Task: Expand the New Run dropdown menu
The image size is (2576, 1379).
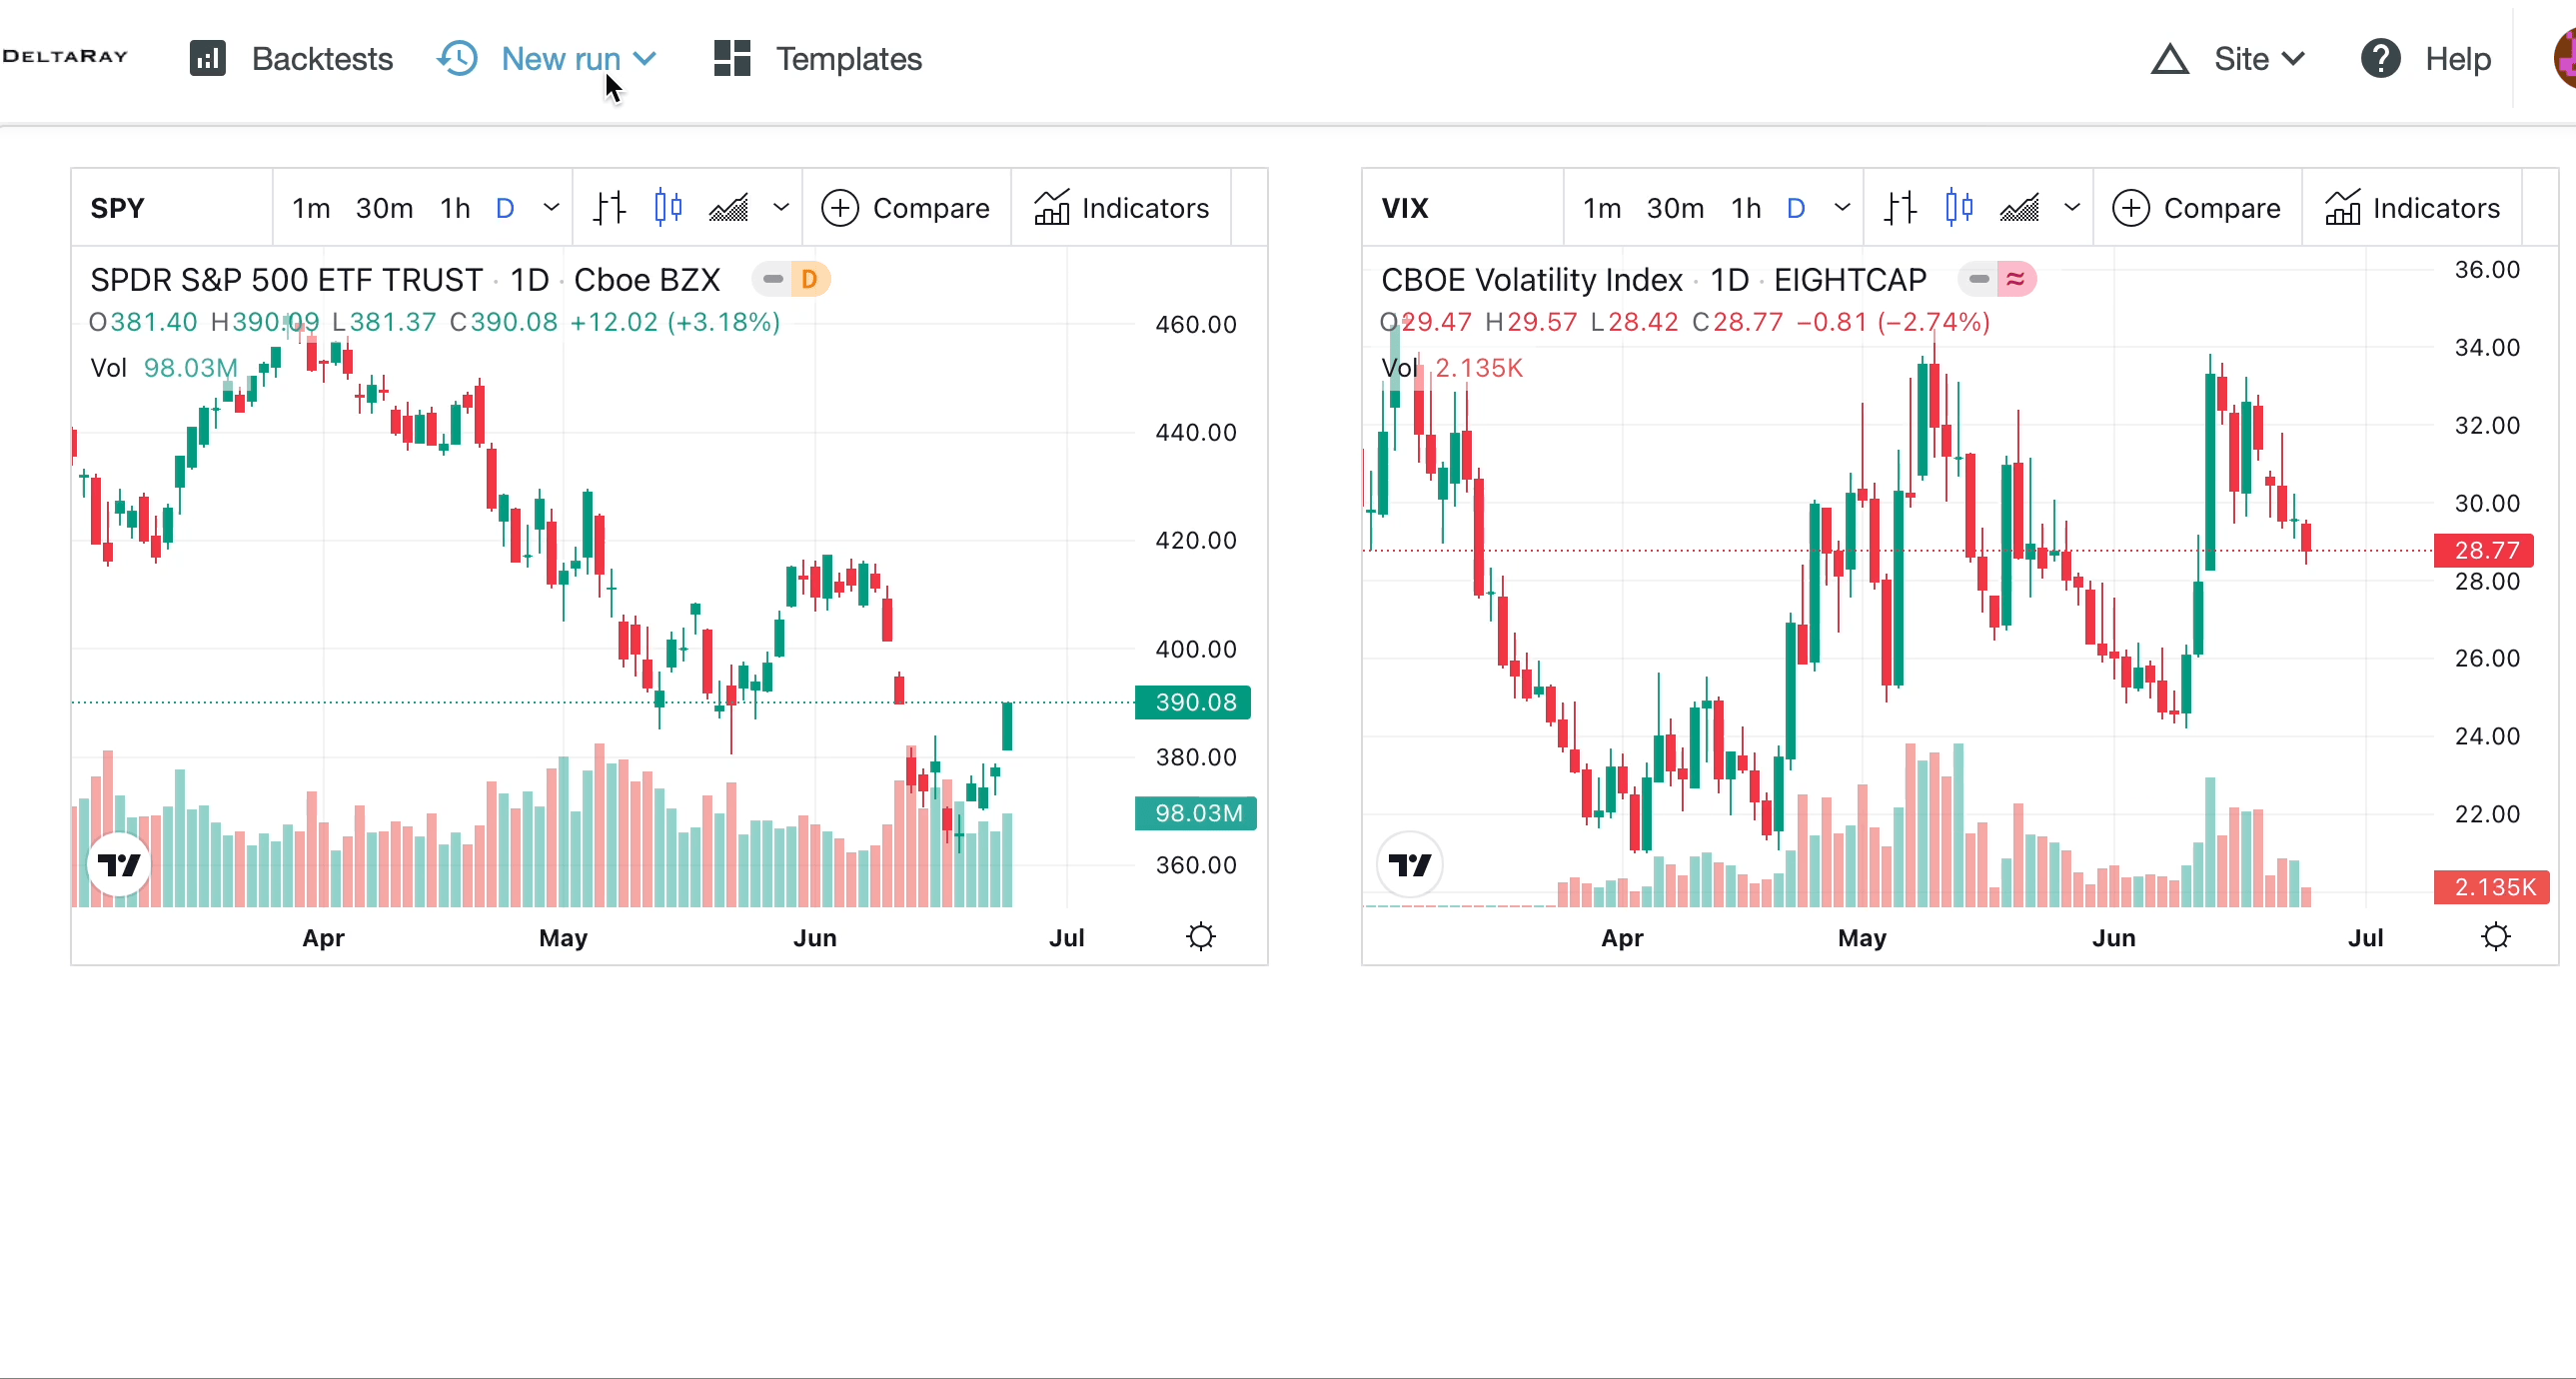Action: 644,58
